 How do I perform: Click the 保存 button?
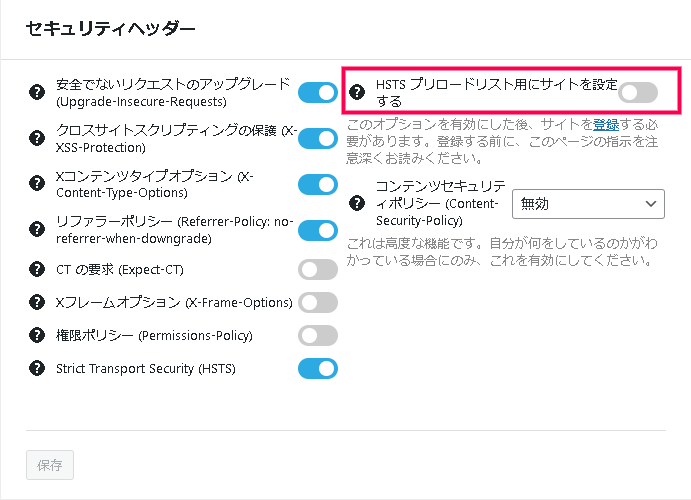click(x=50, y=465)
